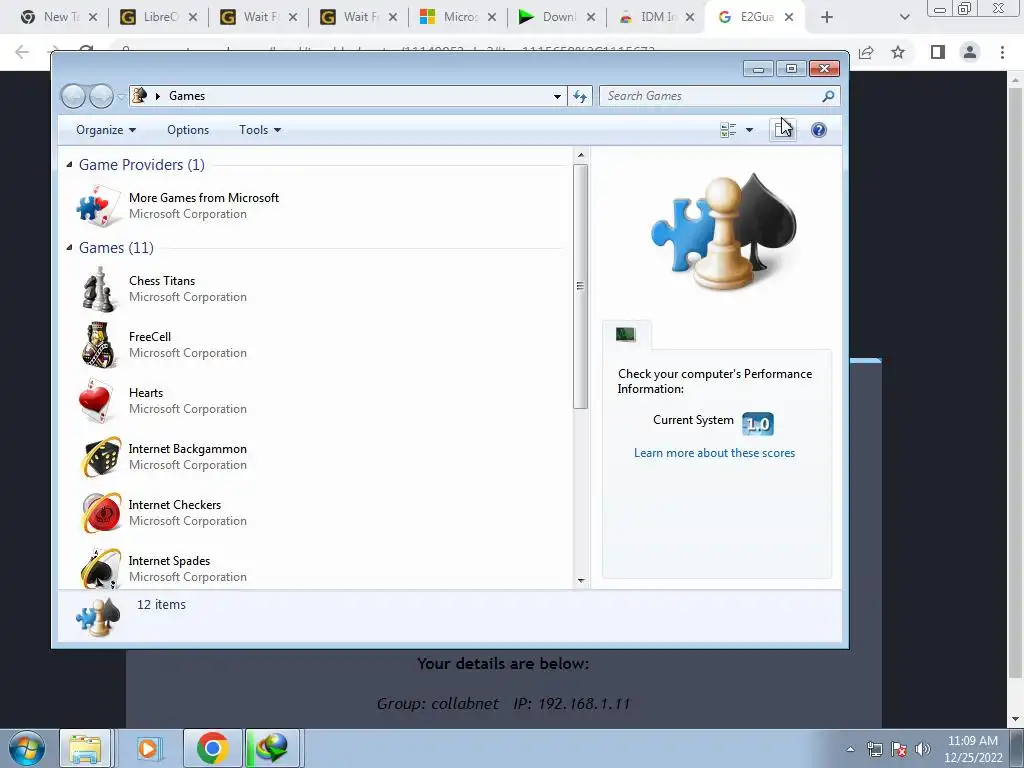The image size is (1024, 768).
Task: Click the games list scroll up arrow
Action: click(x=581, y=155)
